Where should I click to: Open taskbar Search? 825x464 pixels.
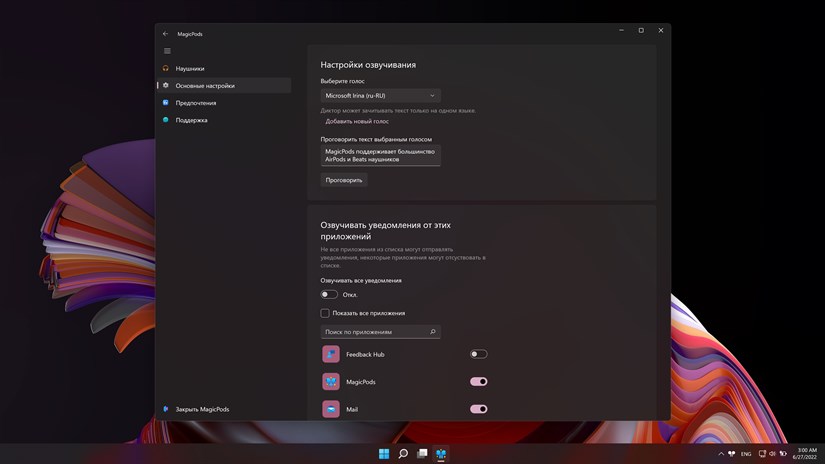pyautogui.click(x=403, y=454)
